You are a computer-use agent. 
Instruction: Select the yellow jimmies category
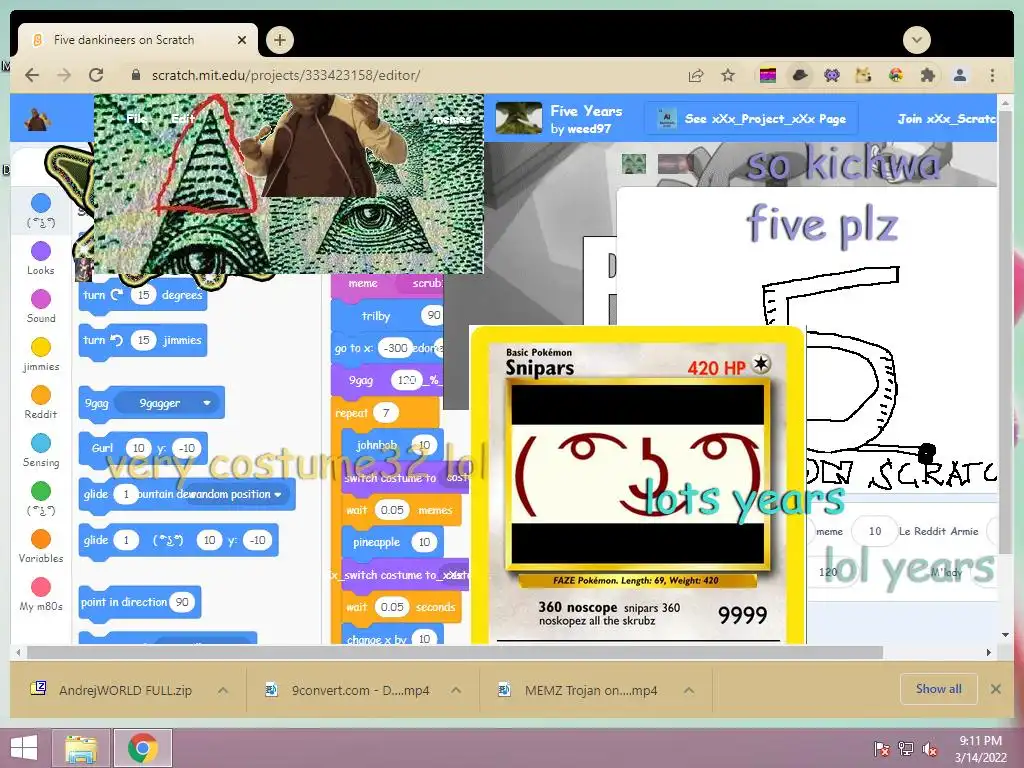tap(40, 355)
